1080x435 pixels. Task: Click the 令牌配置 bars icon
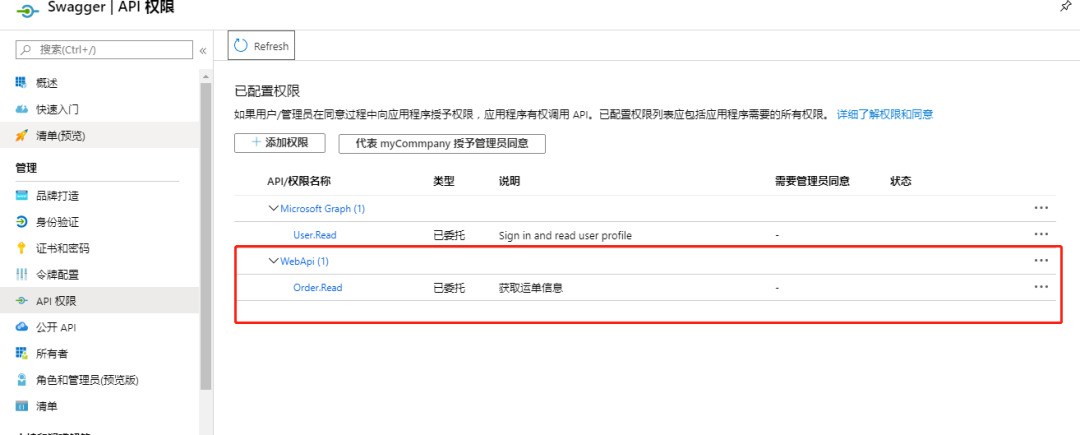click(x=21, y=275)
